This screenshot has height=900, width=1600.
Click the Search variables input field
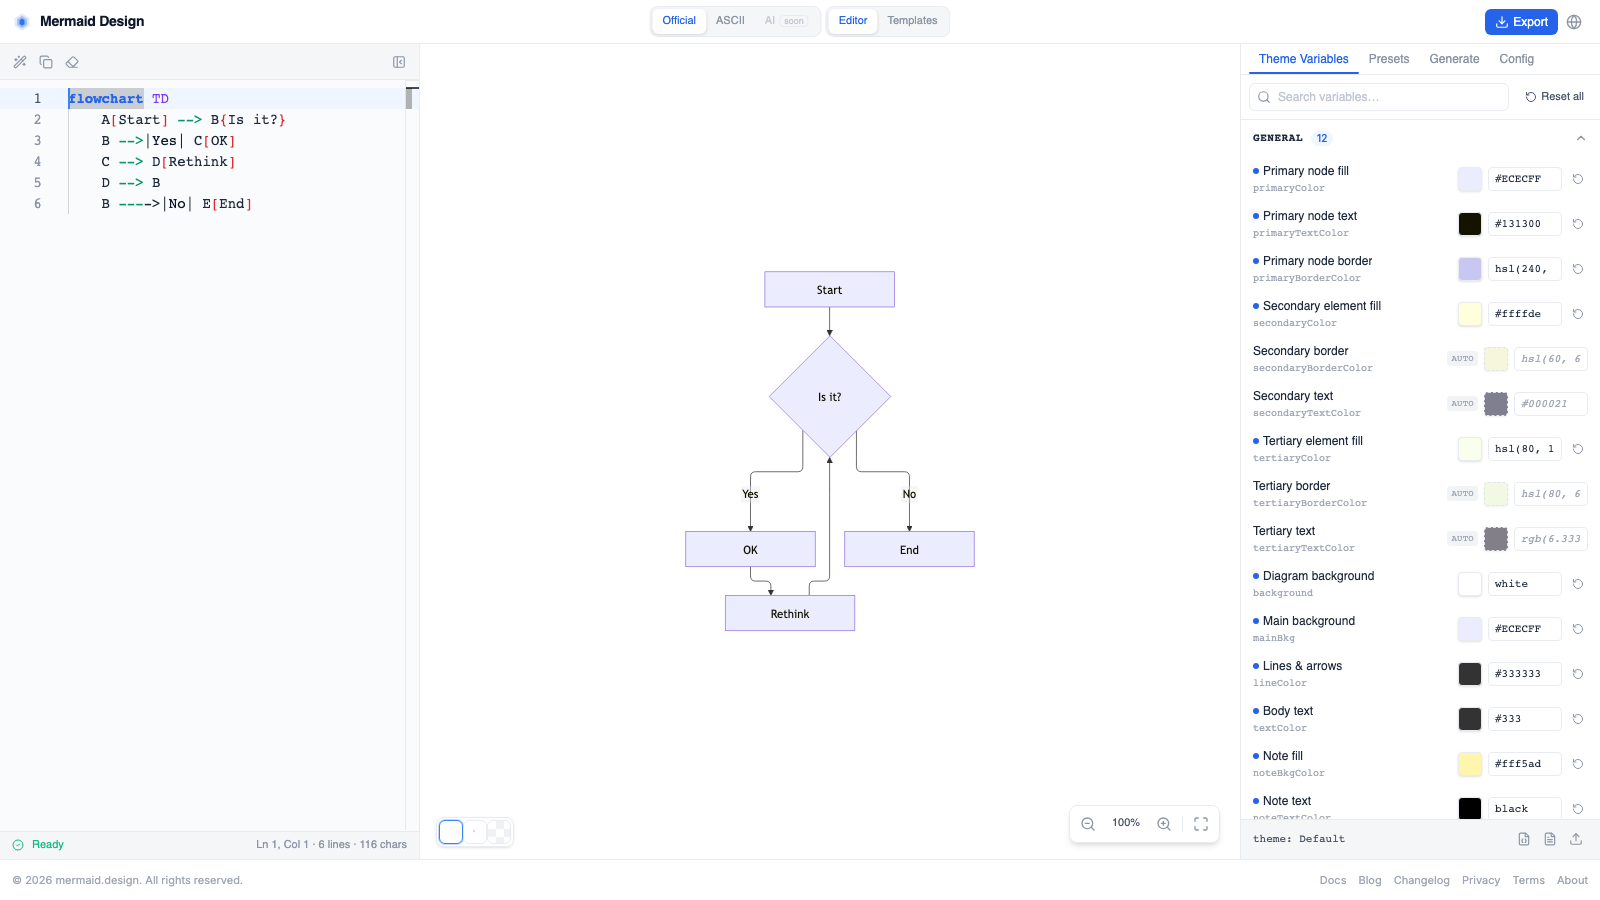point(1379,97)
